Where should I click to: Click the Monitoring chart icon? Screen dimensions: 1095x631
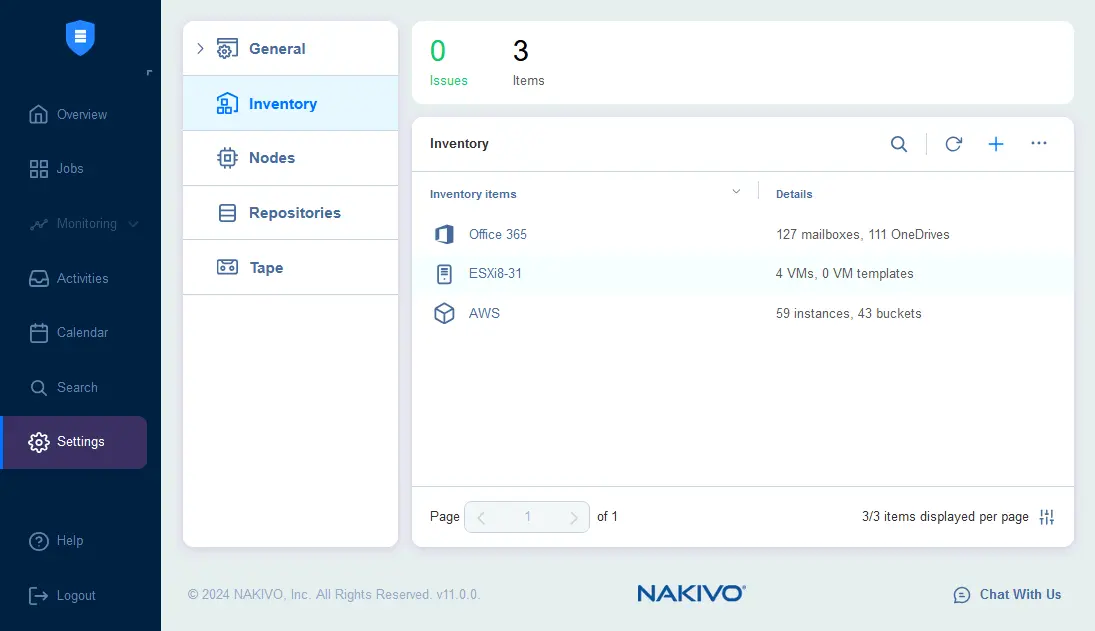coord(38,224)
